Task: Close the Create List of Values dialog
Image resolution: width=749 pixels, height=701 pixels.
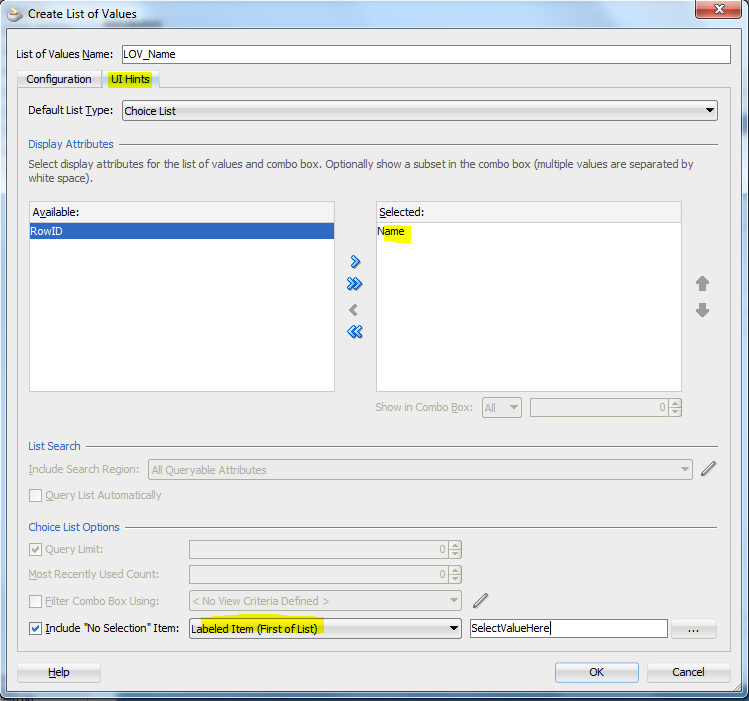Action: point(718,9)
